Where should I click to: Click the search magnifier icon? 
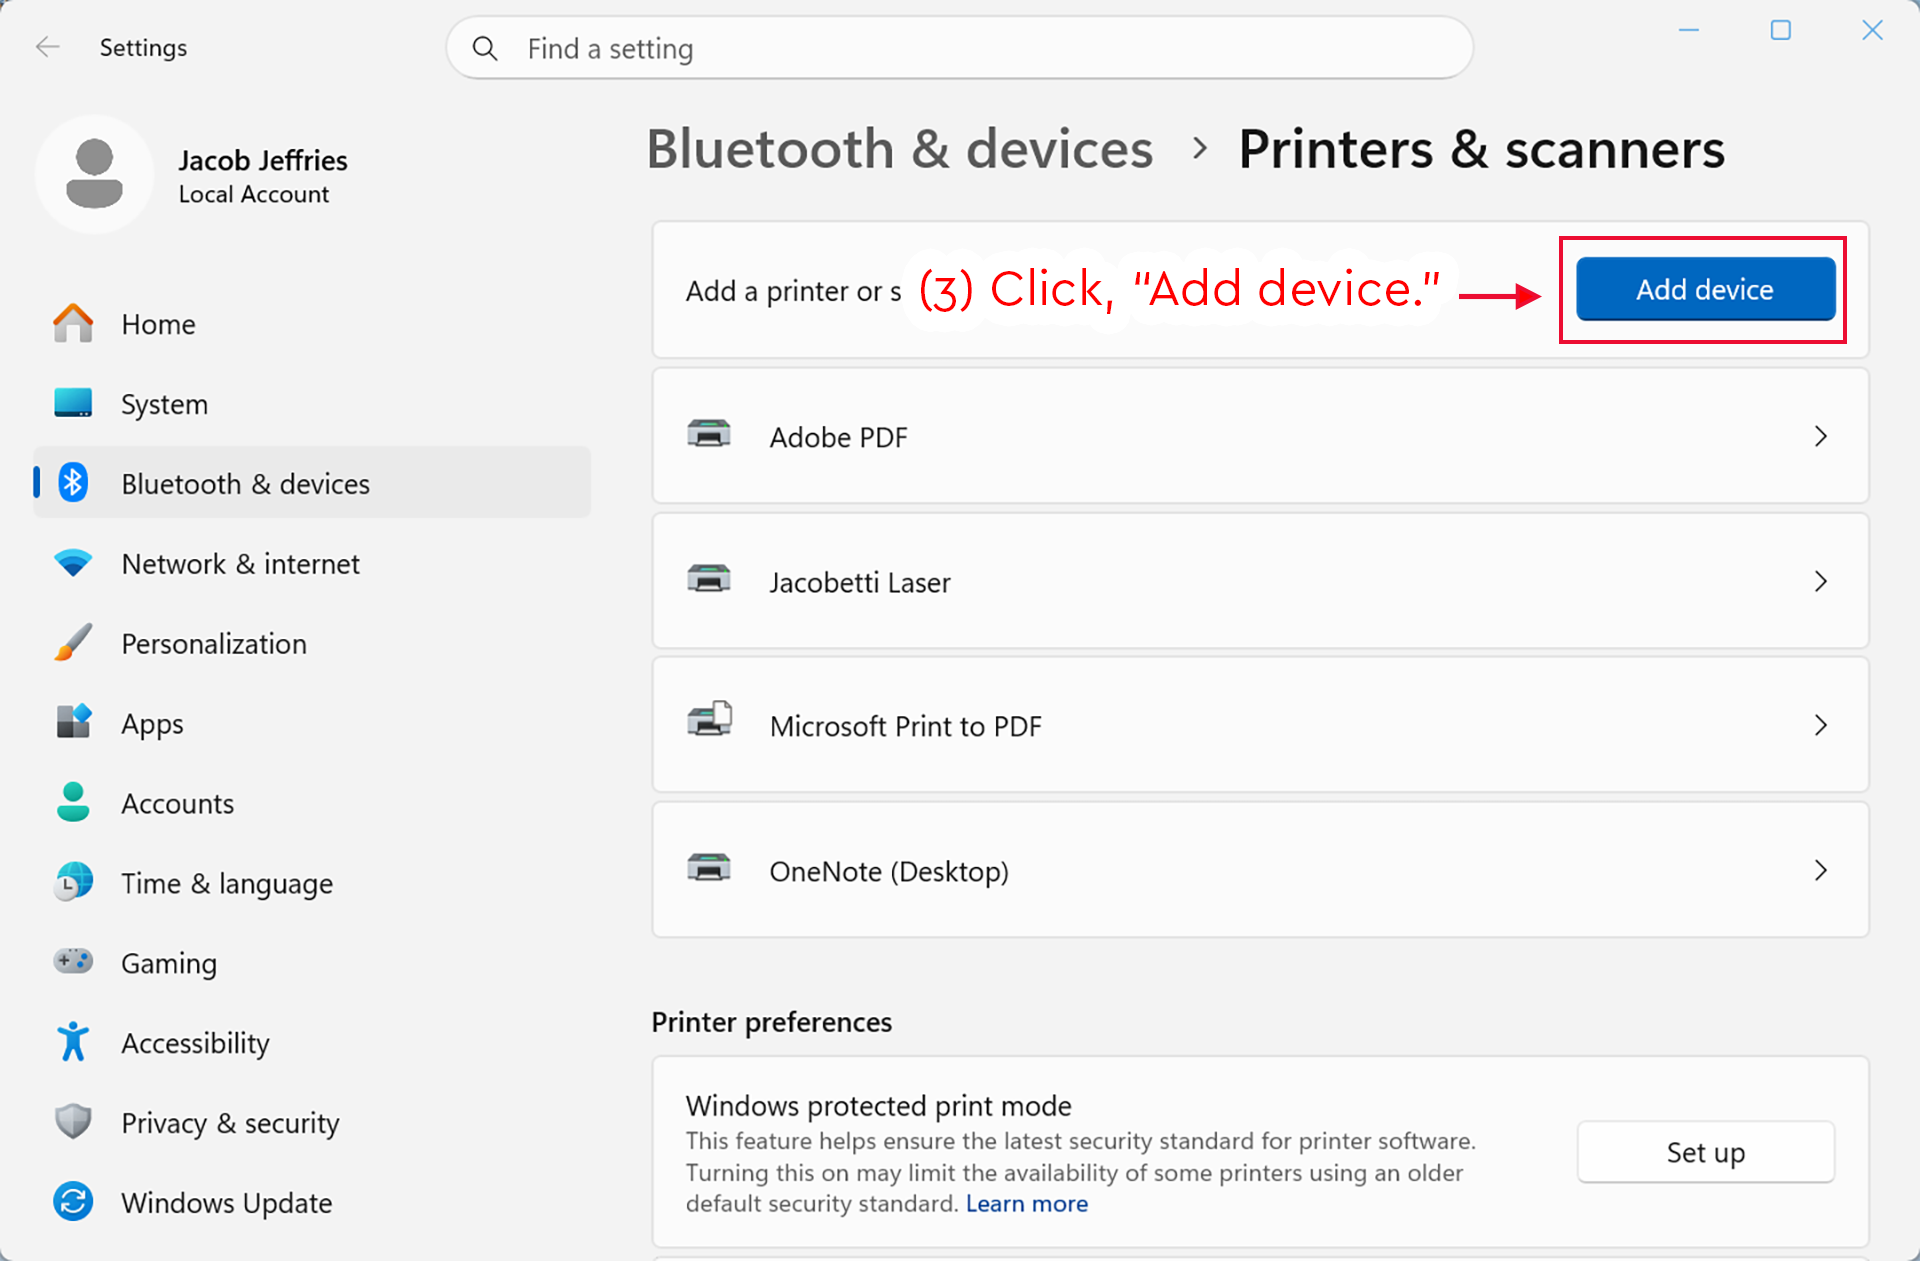485,48
